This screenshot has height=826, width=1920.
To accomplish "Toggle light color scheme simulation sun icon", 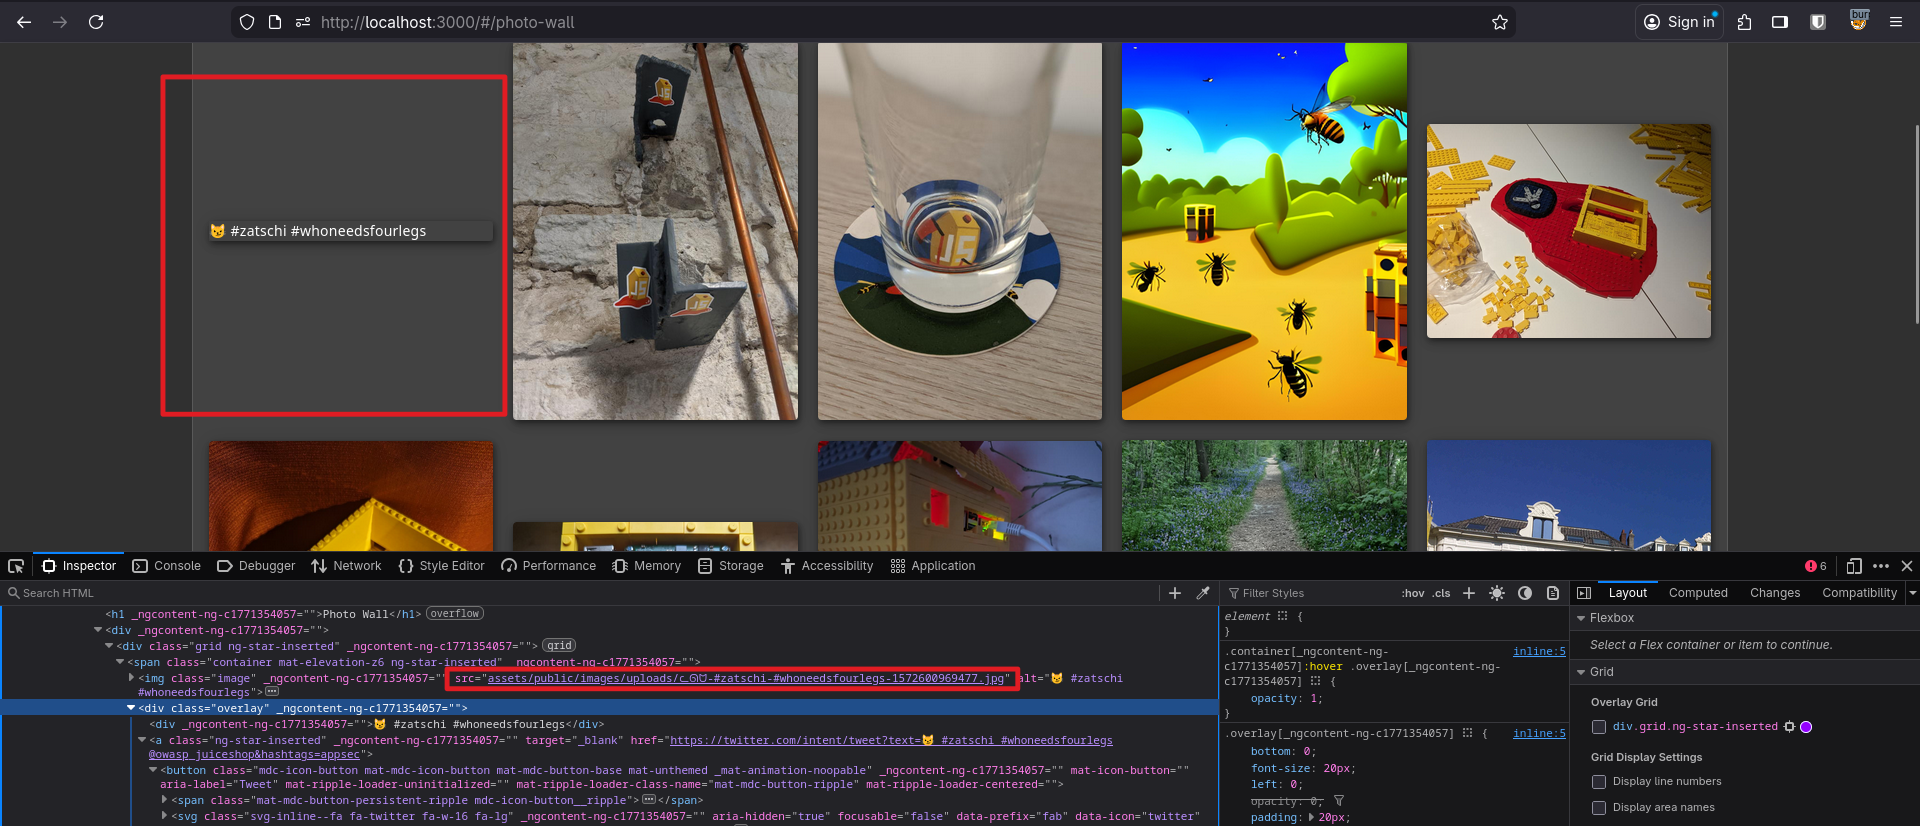I will pyautogui.click(x=1497, y=593).
